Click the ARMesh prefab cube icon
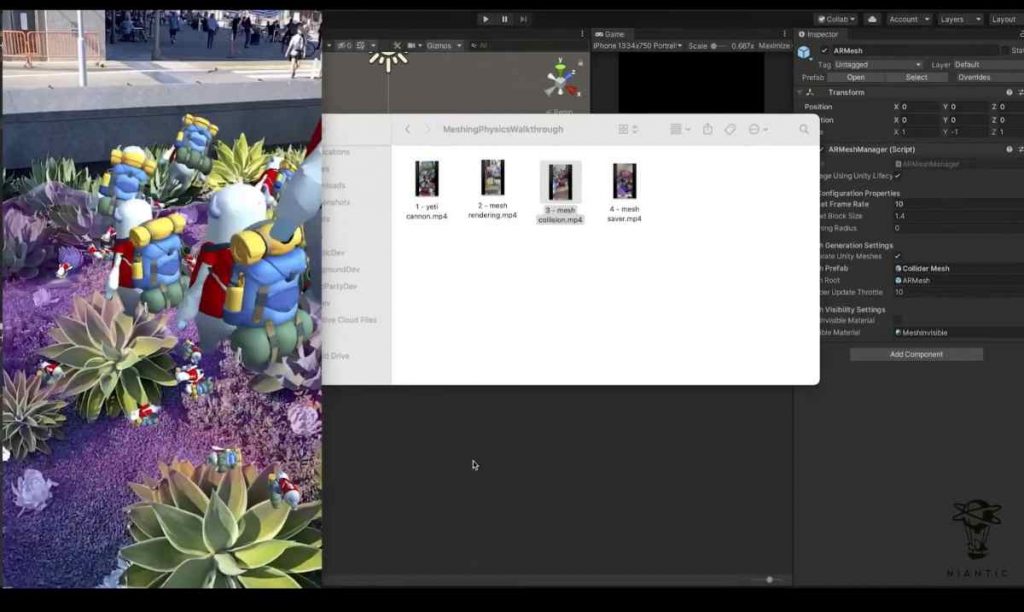Viewport: 1024px width, 612px height. pos(804,52)
